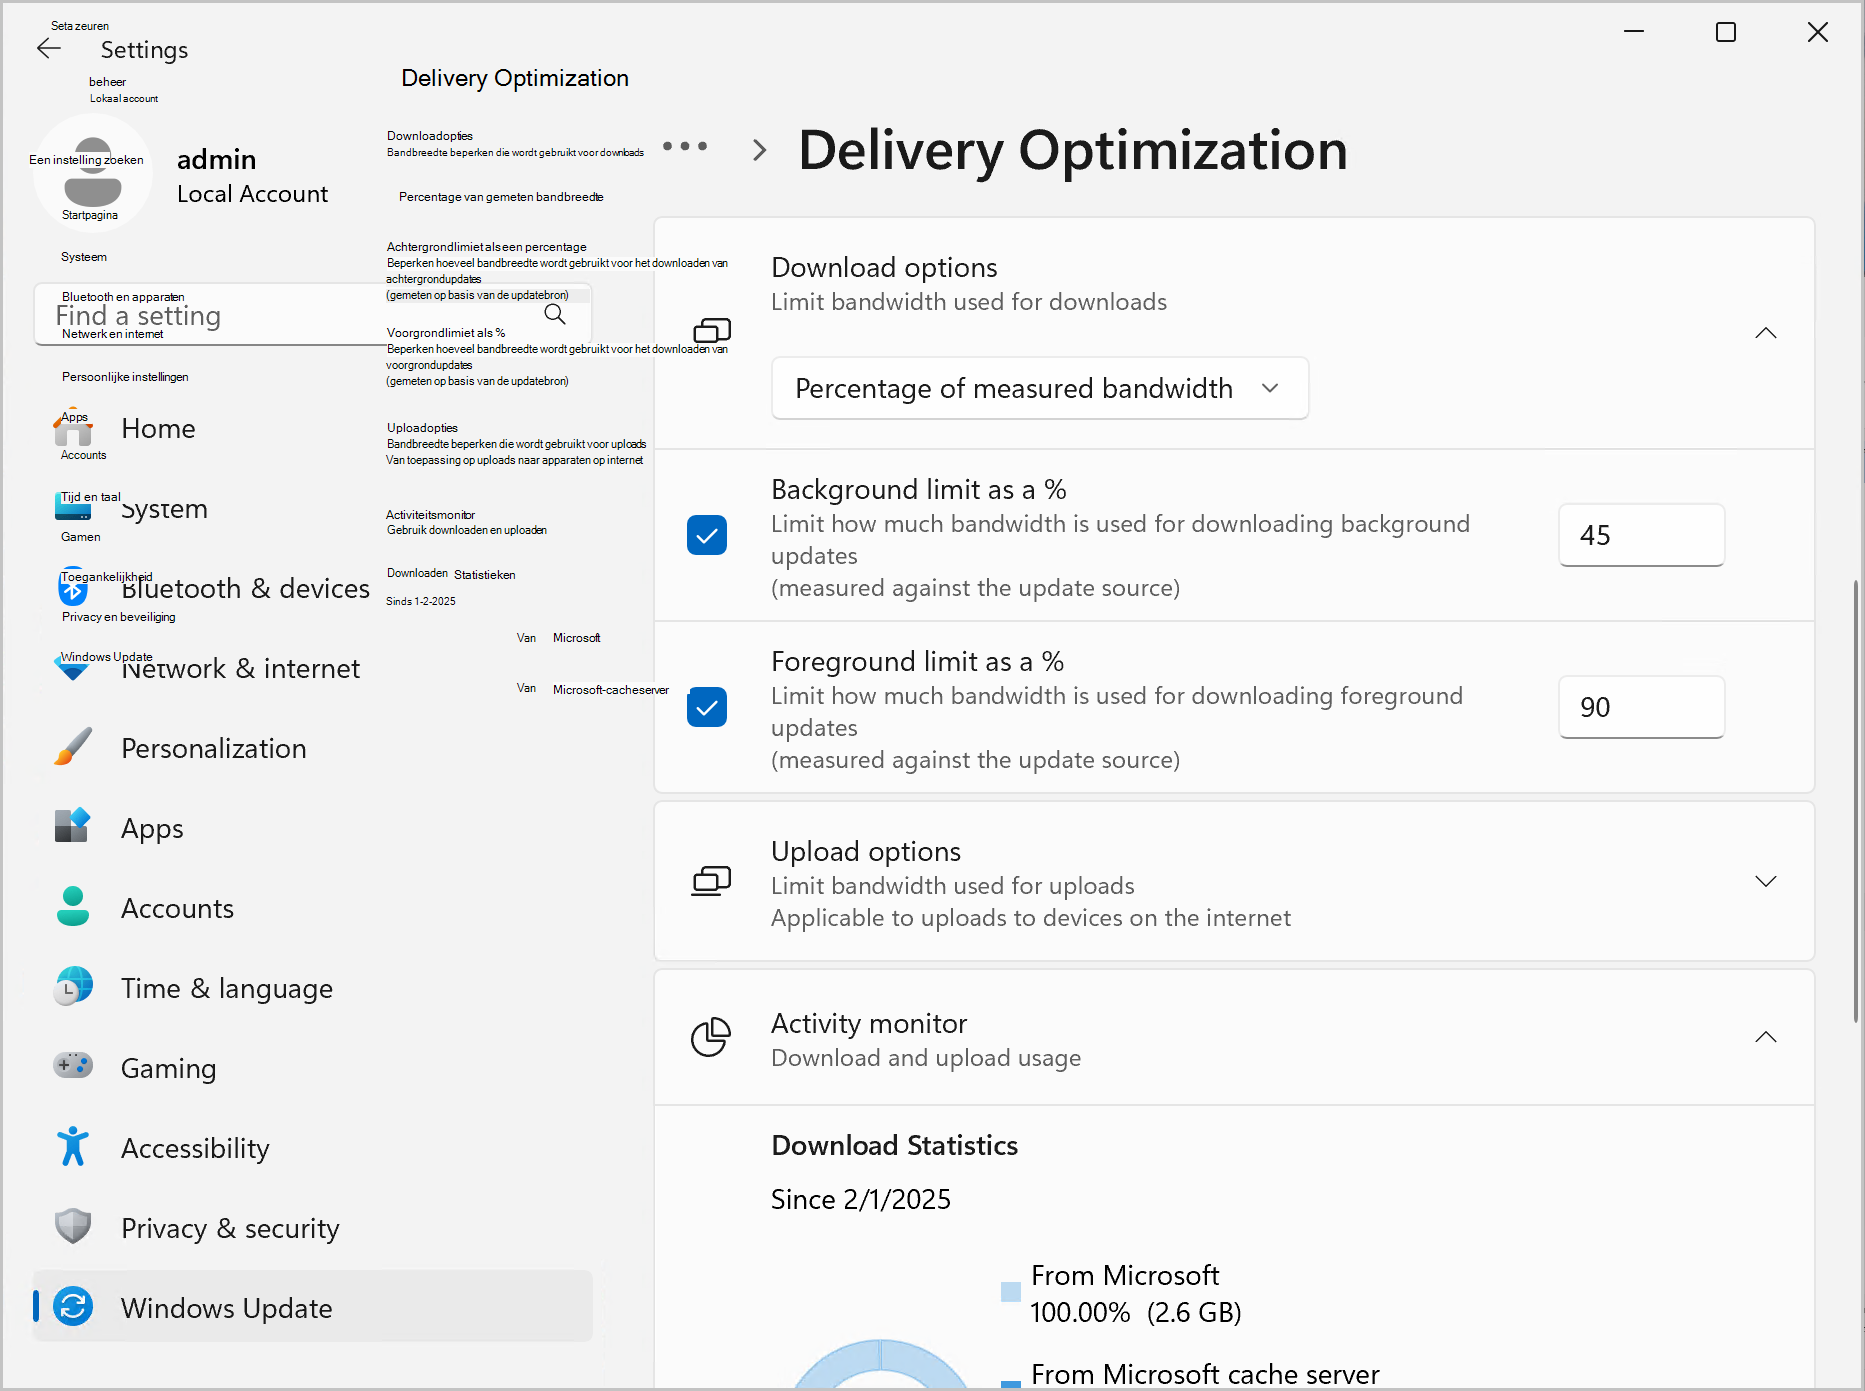
Task: Uncheck Background limit as a % checkbox
Action: pyautogui.click(x=707, y=535)
